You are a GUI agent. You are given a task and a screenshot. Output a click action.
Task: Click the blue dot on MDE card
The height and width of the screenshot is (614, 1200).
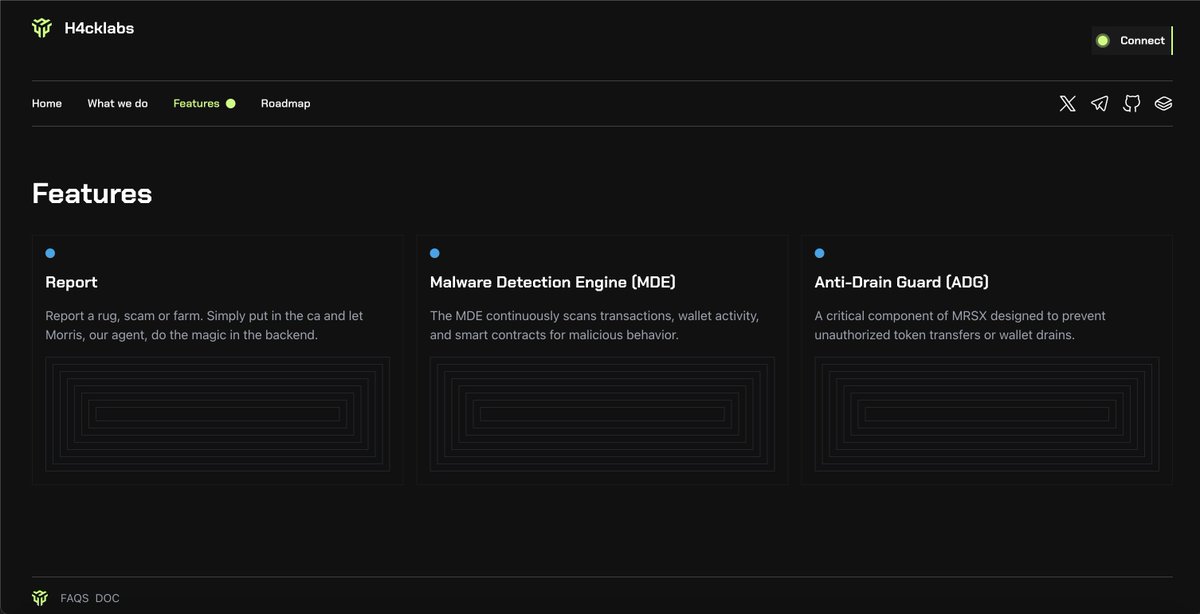pyautogui.click(x=435, y=253)
